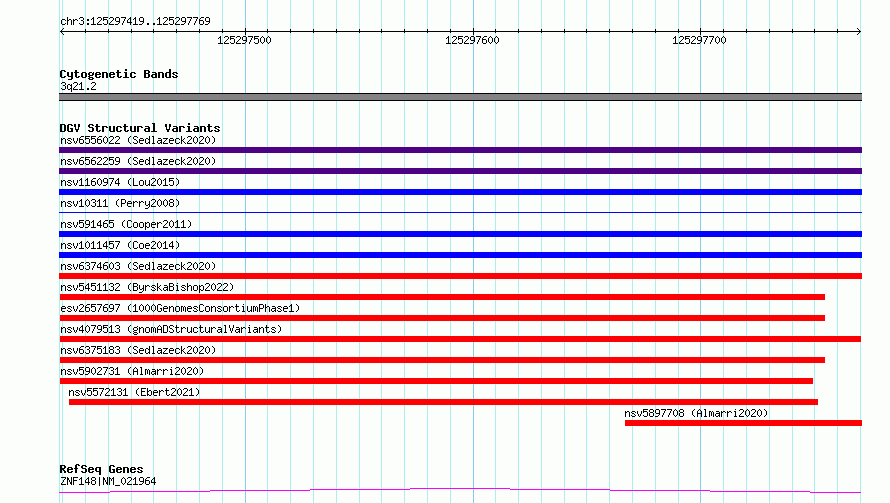Select the purple bar for nsv6562259

[x=460, y=171]
